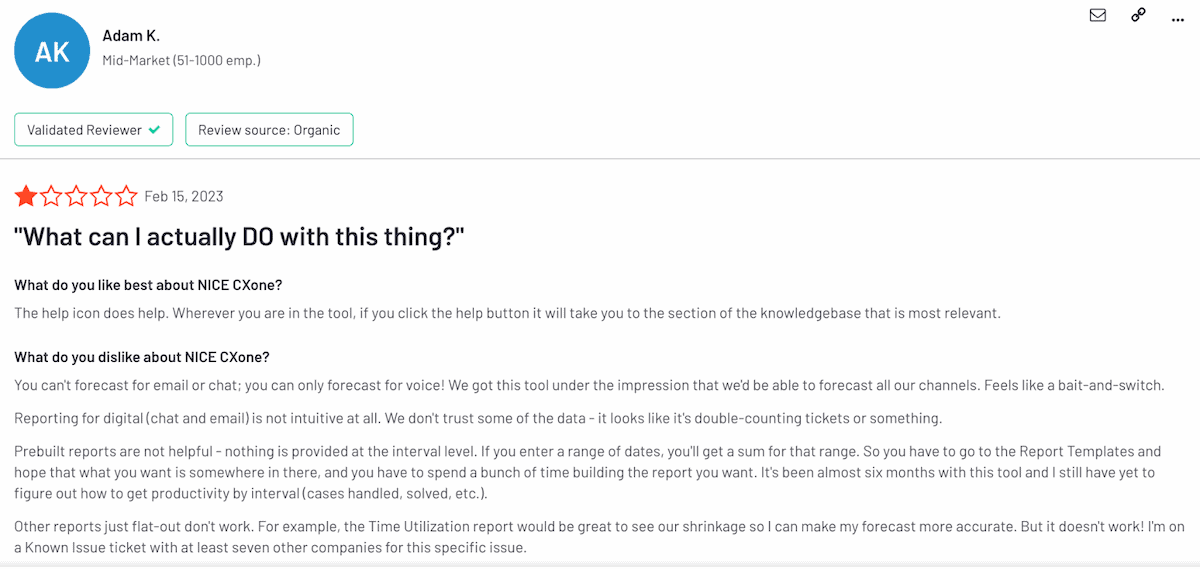Click the AK avatar circle

point(52,50)
